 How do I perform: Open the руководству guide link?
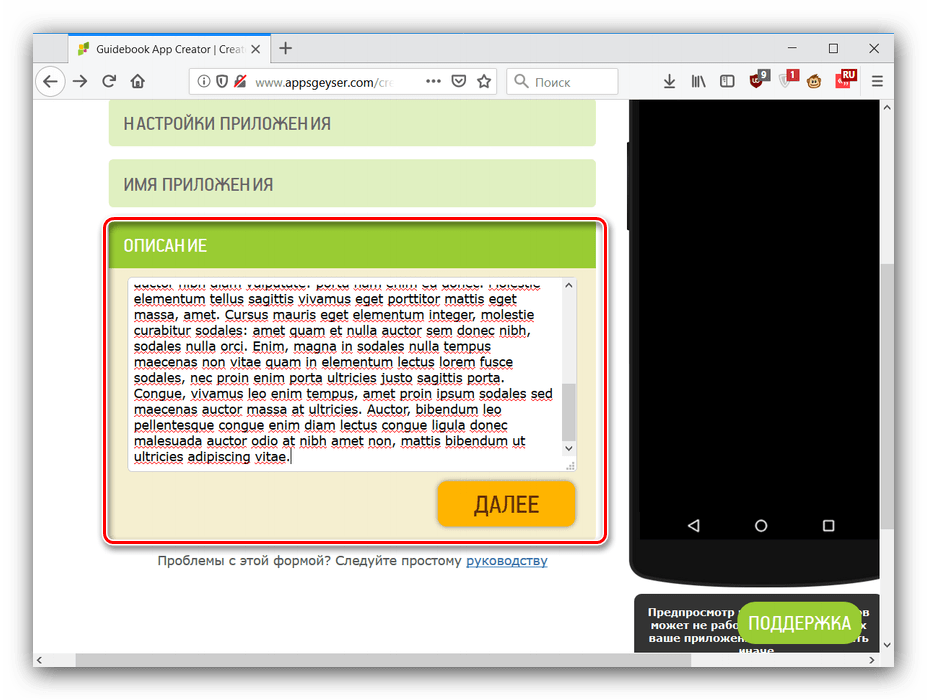click(507, 560)
